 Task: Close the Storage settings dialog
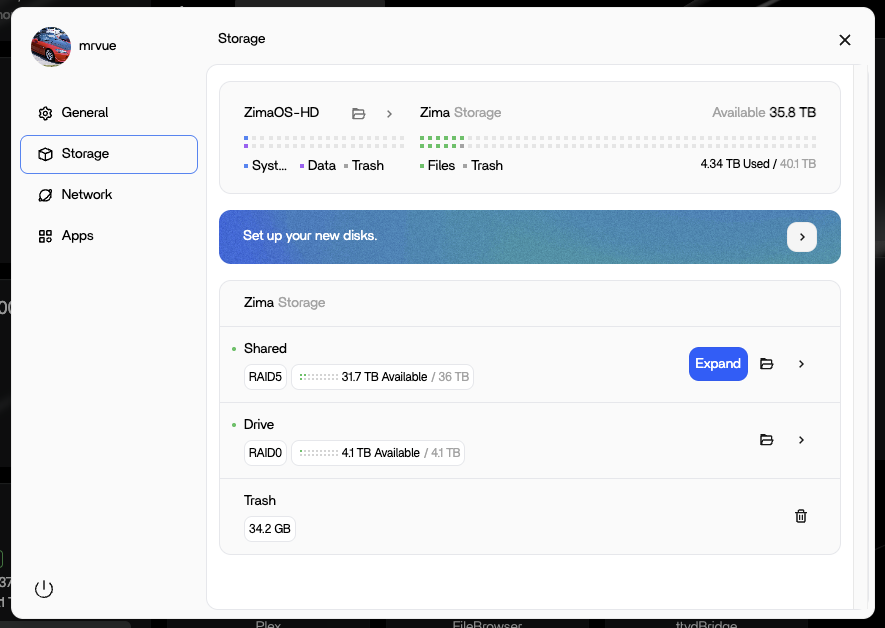click(x=845, y=40)
